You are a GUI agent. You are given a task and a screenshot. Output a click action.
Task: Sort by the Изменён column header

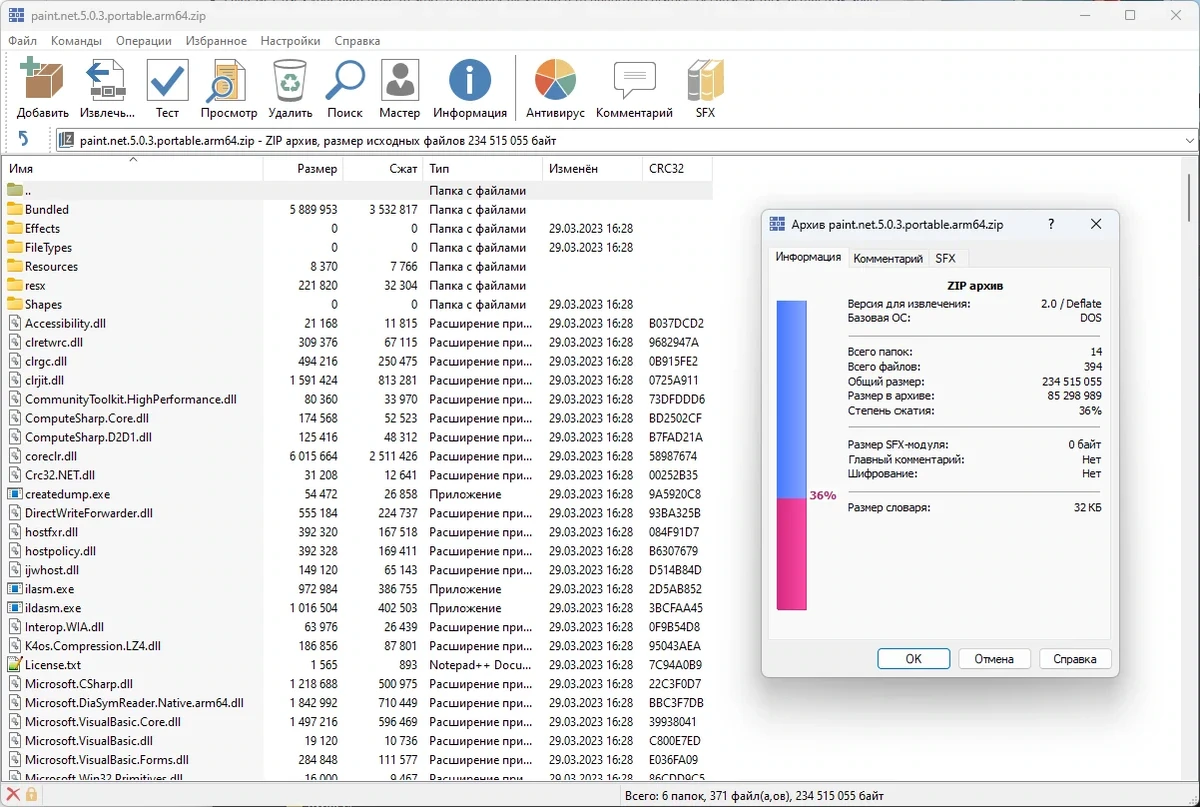point(593,169)
